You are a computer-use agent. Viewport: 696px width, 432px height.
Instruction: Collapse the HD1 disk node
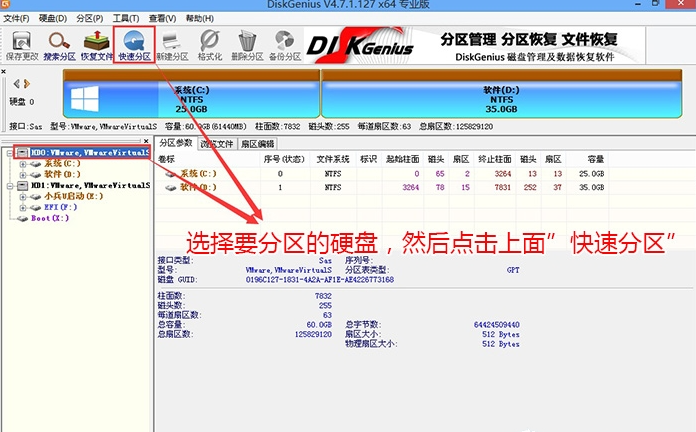click(x=10, y=186)
